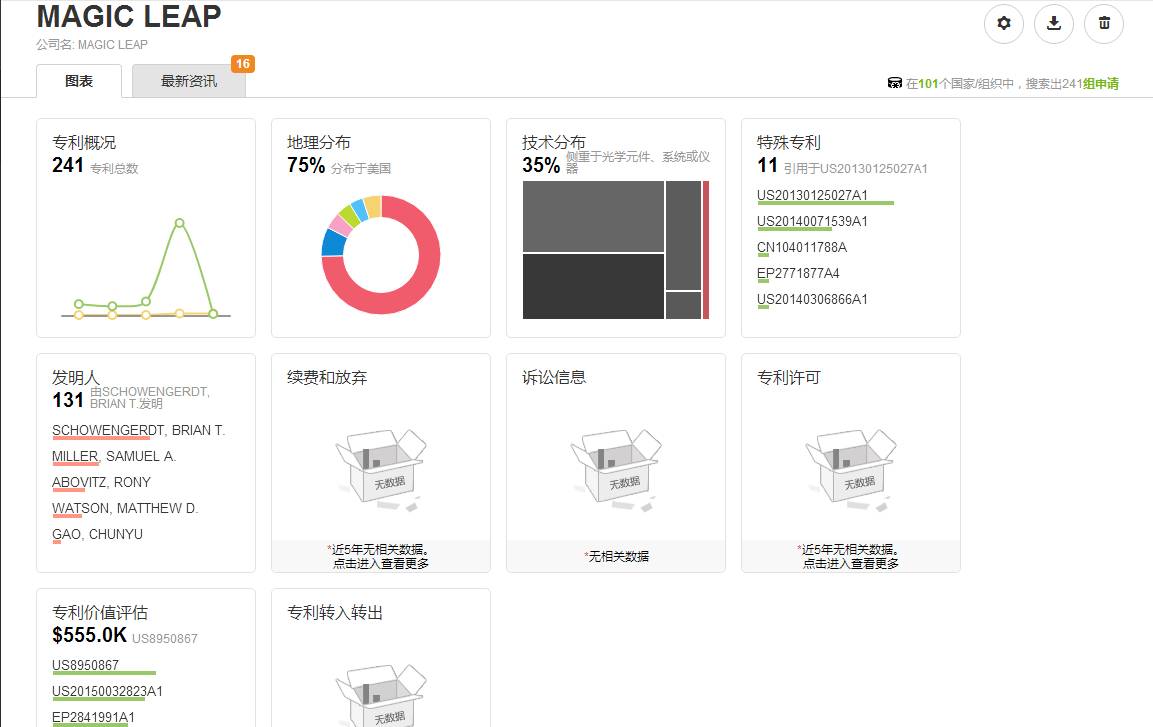This screenshot has height=727, width=1153.
Task: Click the blue segment of donut chart
Action: 334,243
